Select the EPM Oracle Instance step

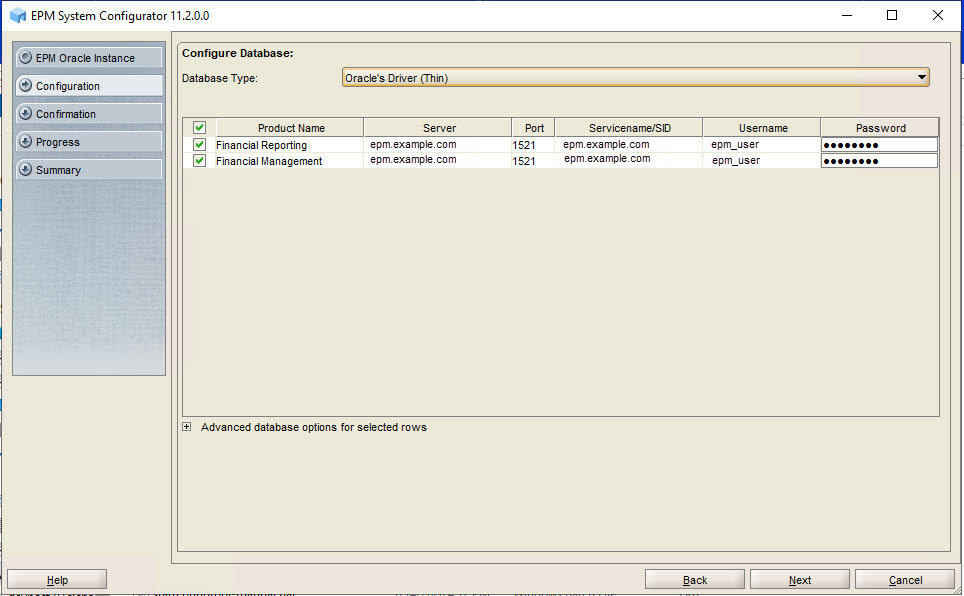tap(89, 57)
